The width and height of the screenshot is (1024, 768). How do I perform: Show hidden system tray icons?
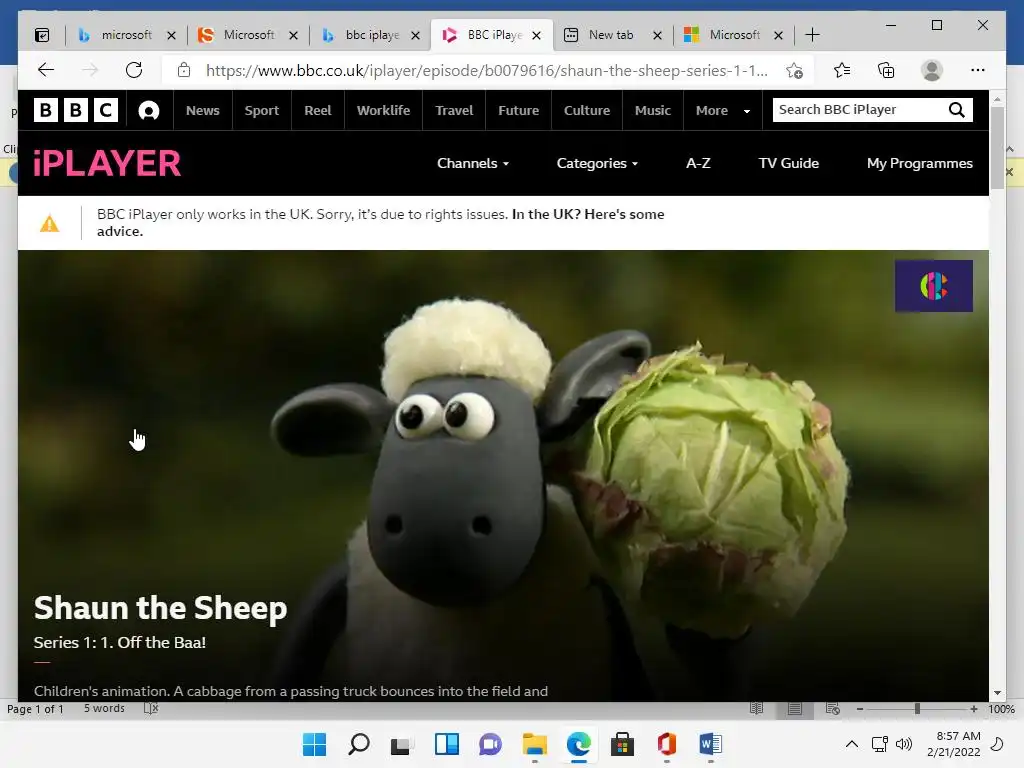(852, 744)
